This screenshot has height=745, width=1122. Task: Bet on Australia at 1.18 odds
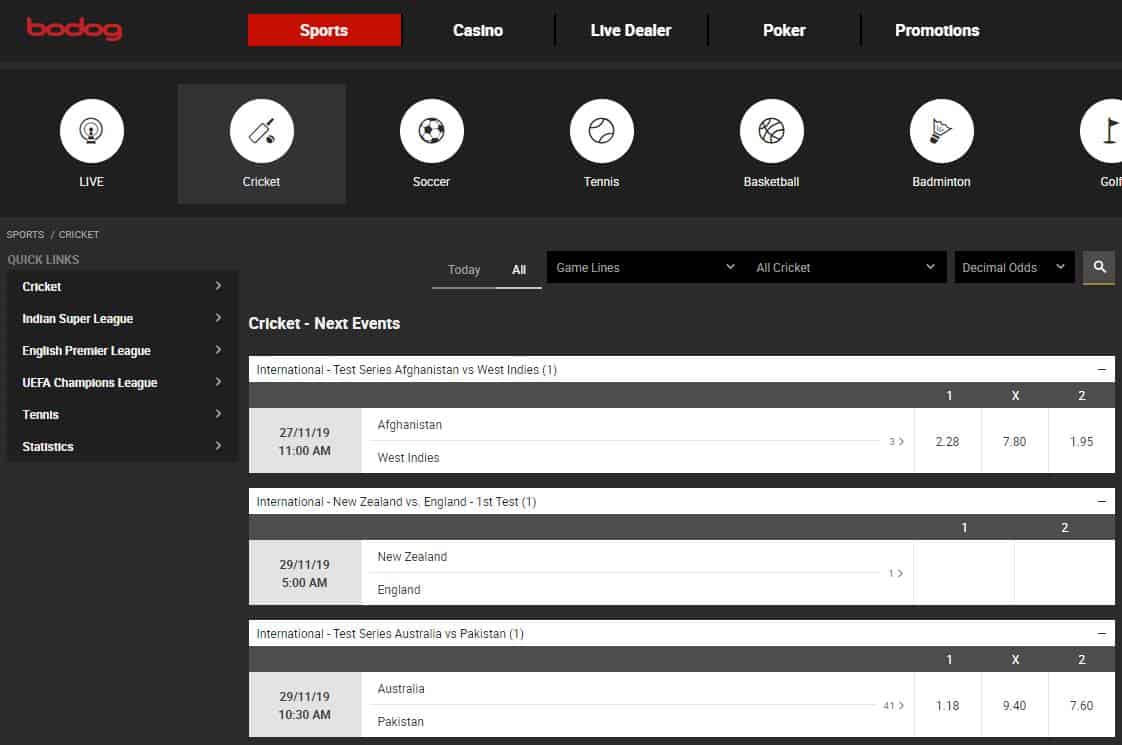pos(947,706)
